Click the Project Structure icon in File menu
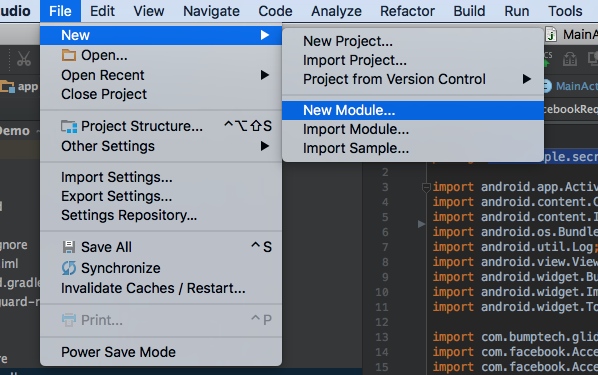The height and width of the screenshot is (375, 598). point(69,127)
